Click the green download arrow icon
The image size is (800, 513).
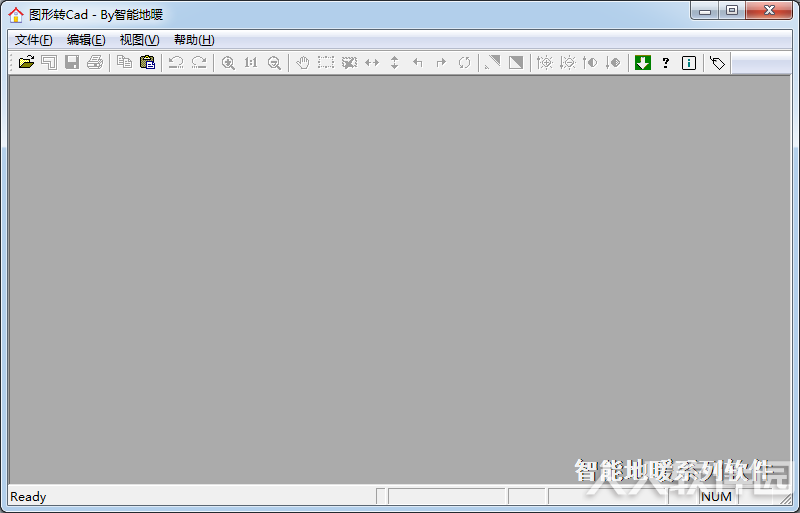643,62
